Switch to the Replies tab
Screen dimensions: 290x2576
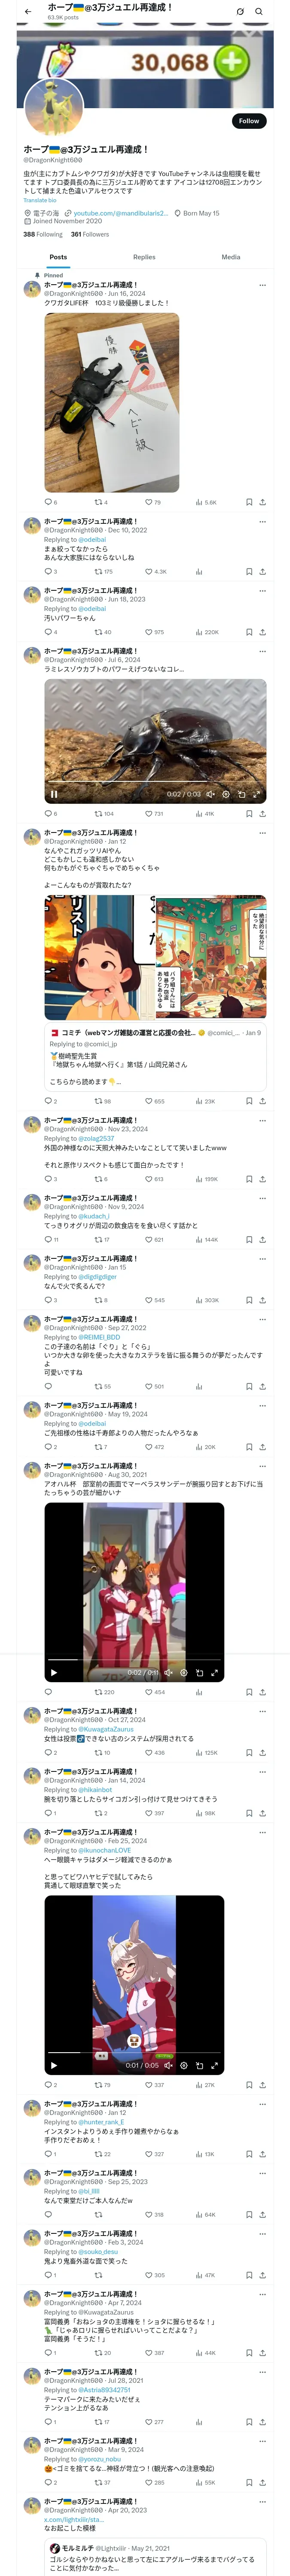(x=144, y=257)
